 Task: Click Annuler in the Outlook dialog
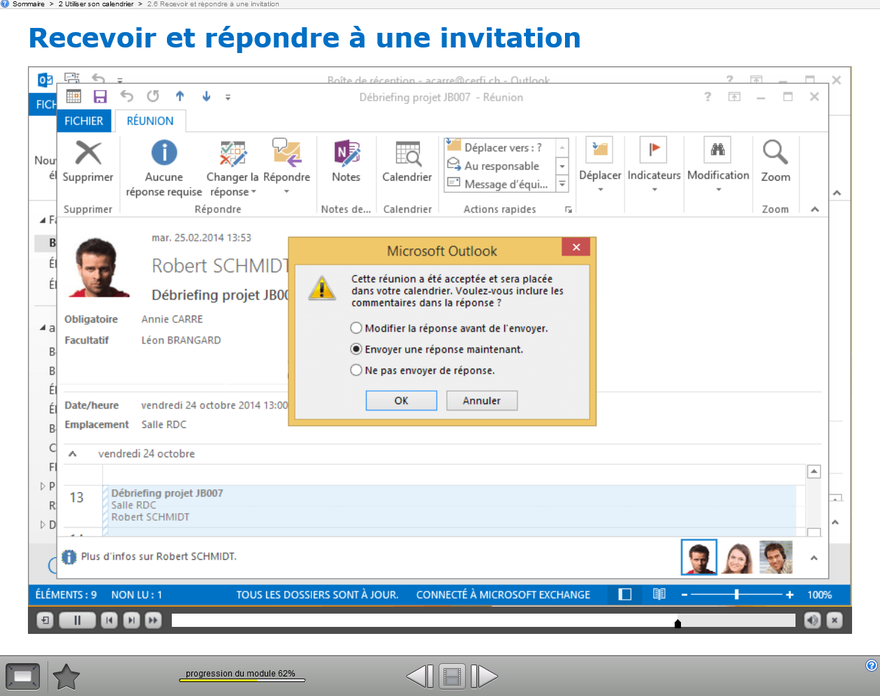click(481, 400)
